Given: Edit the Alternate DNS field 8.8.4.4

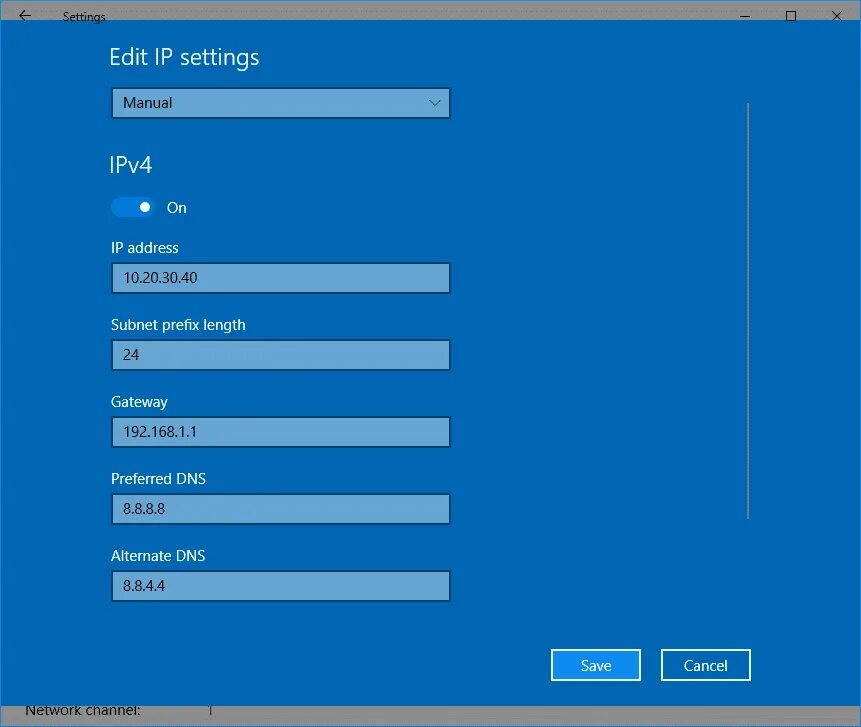Looking at the screenshot, I should click(x=281, y=585).
